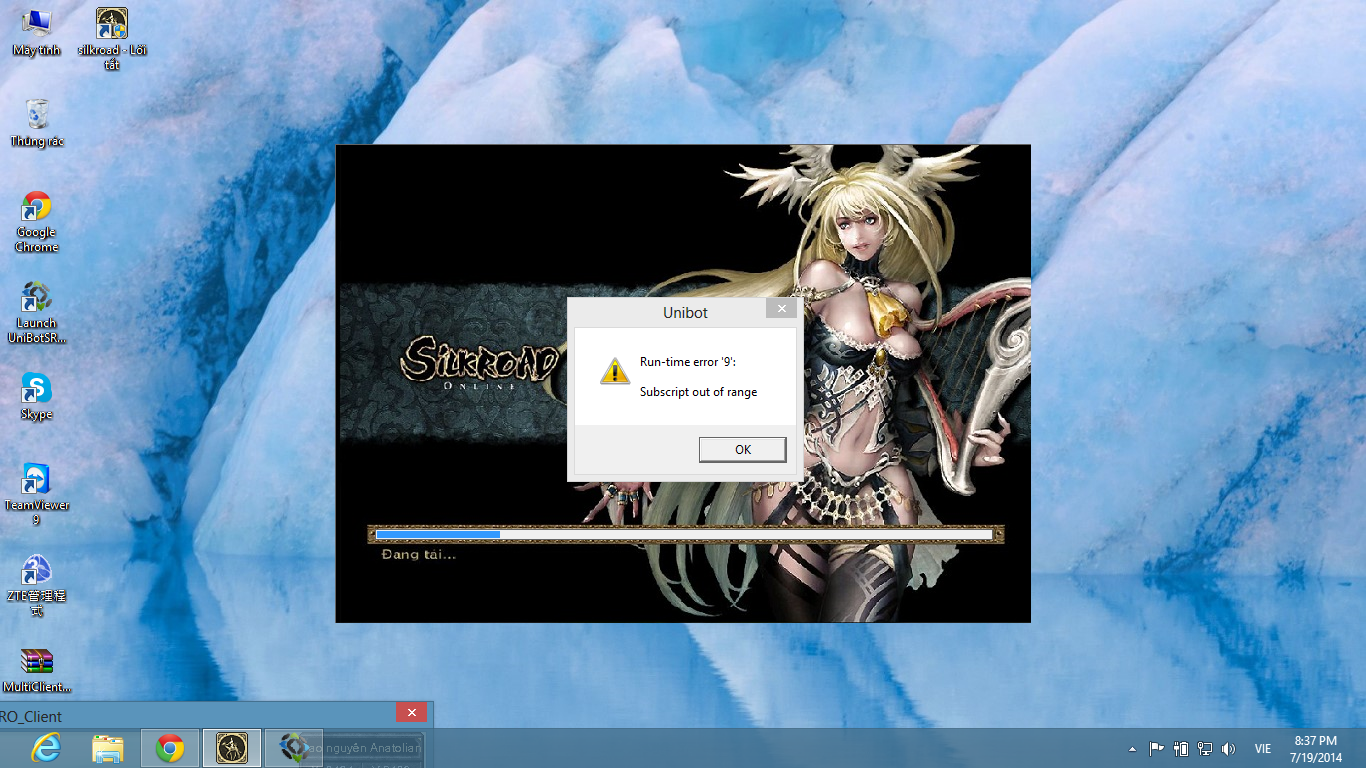This screenshot has height=768, width=1366.
Task: Open the Máy tính desktop icon
Action: coord(37,32)
